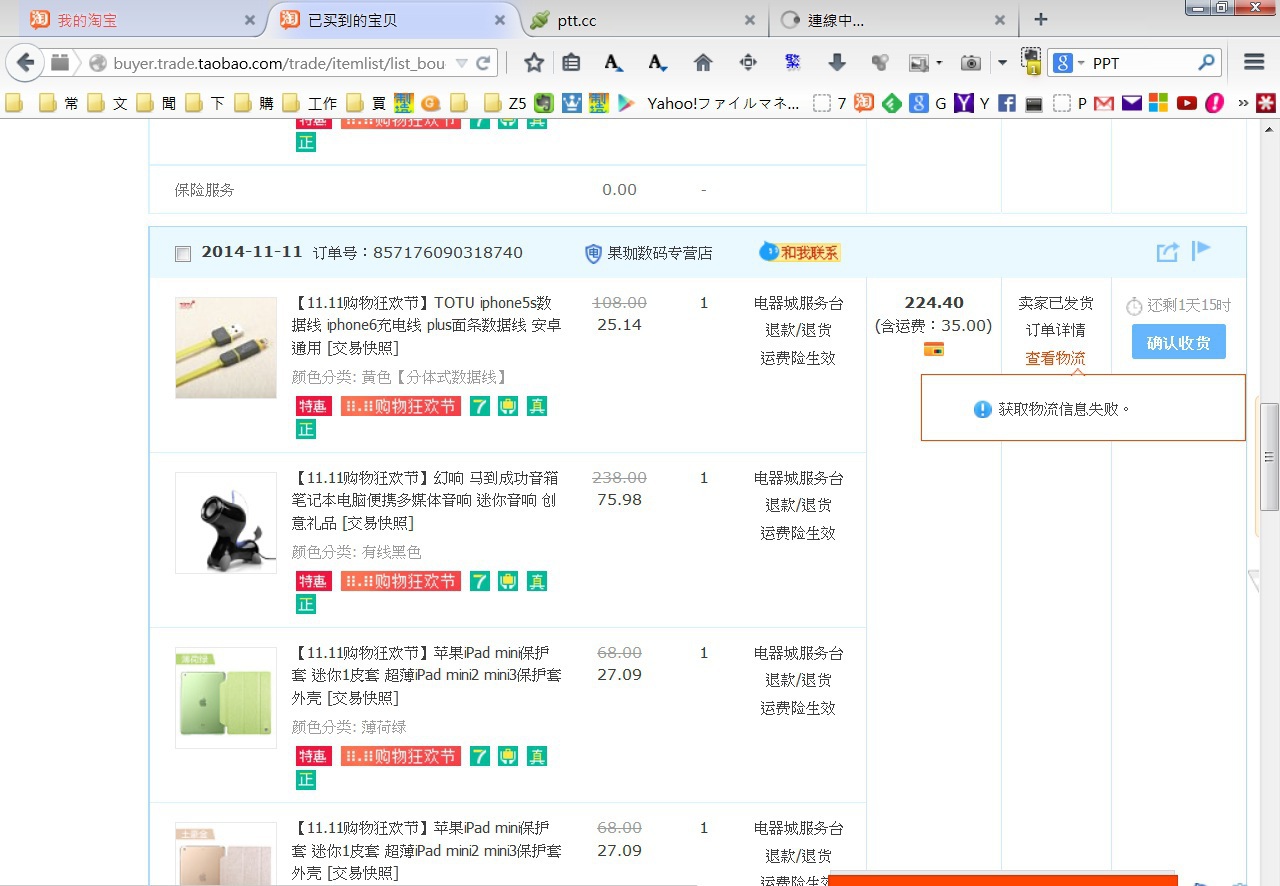Click the 和我联系 contact seller button
Viewport: 1280px width, 886px height.
click(x=800, y=252)
